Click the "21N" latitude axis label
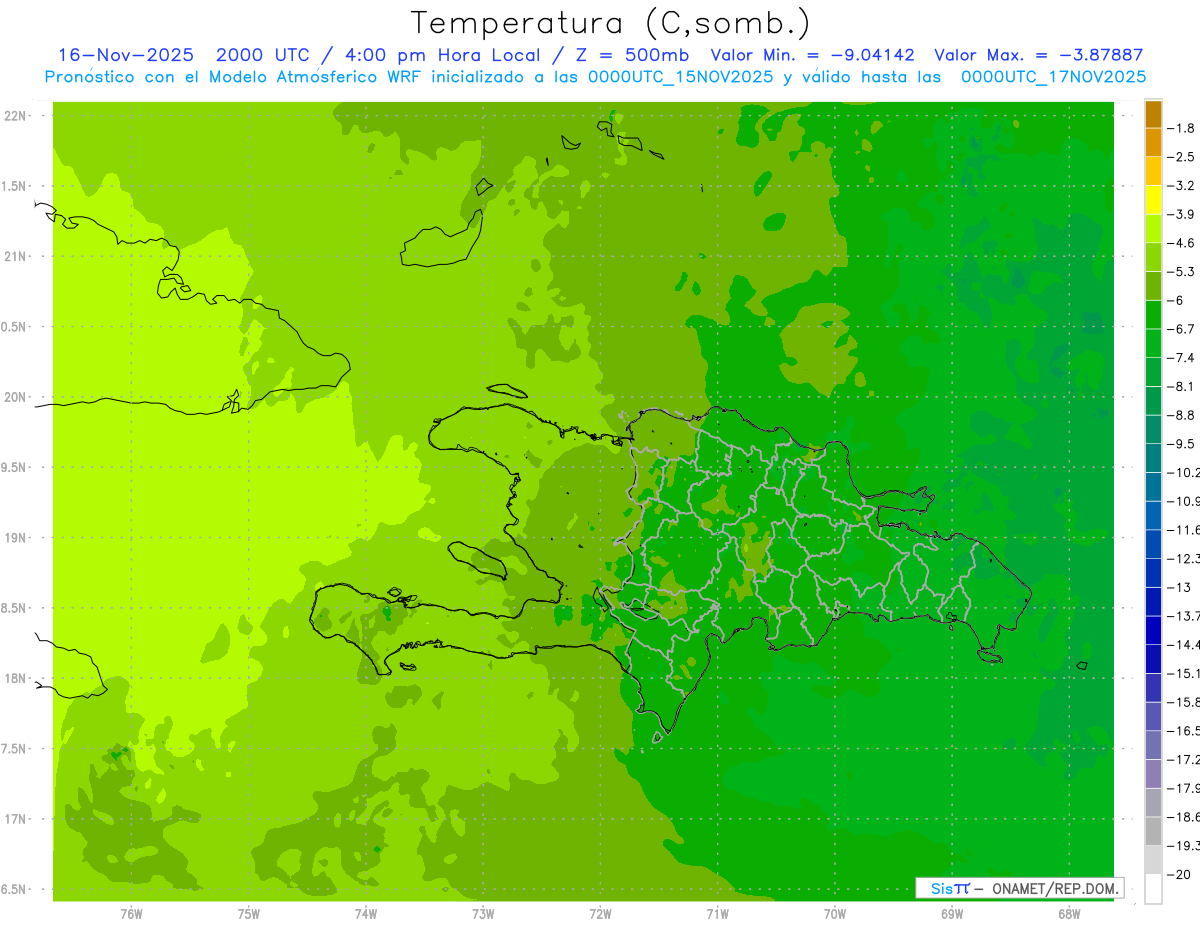This screenshot has height=927, width=1200. [x=15, y=256]
